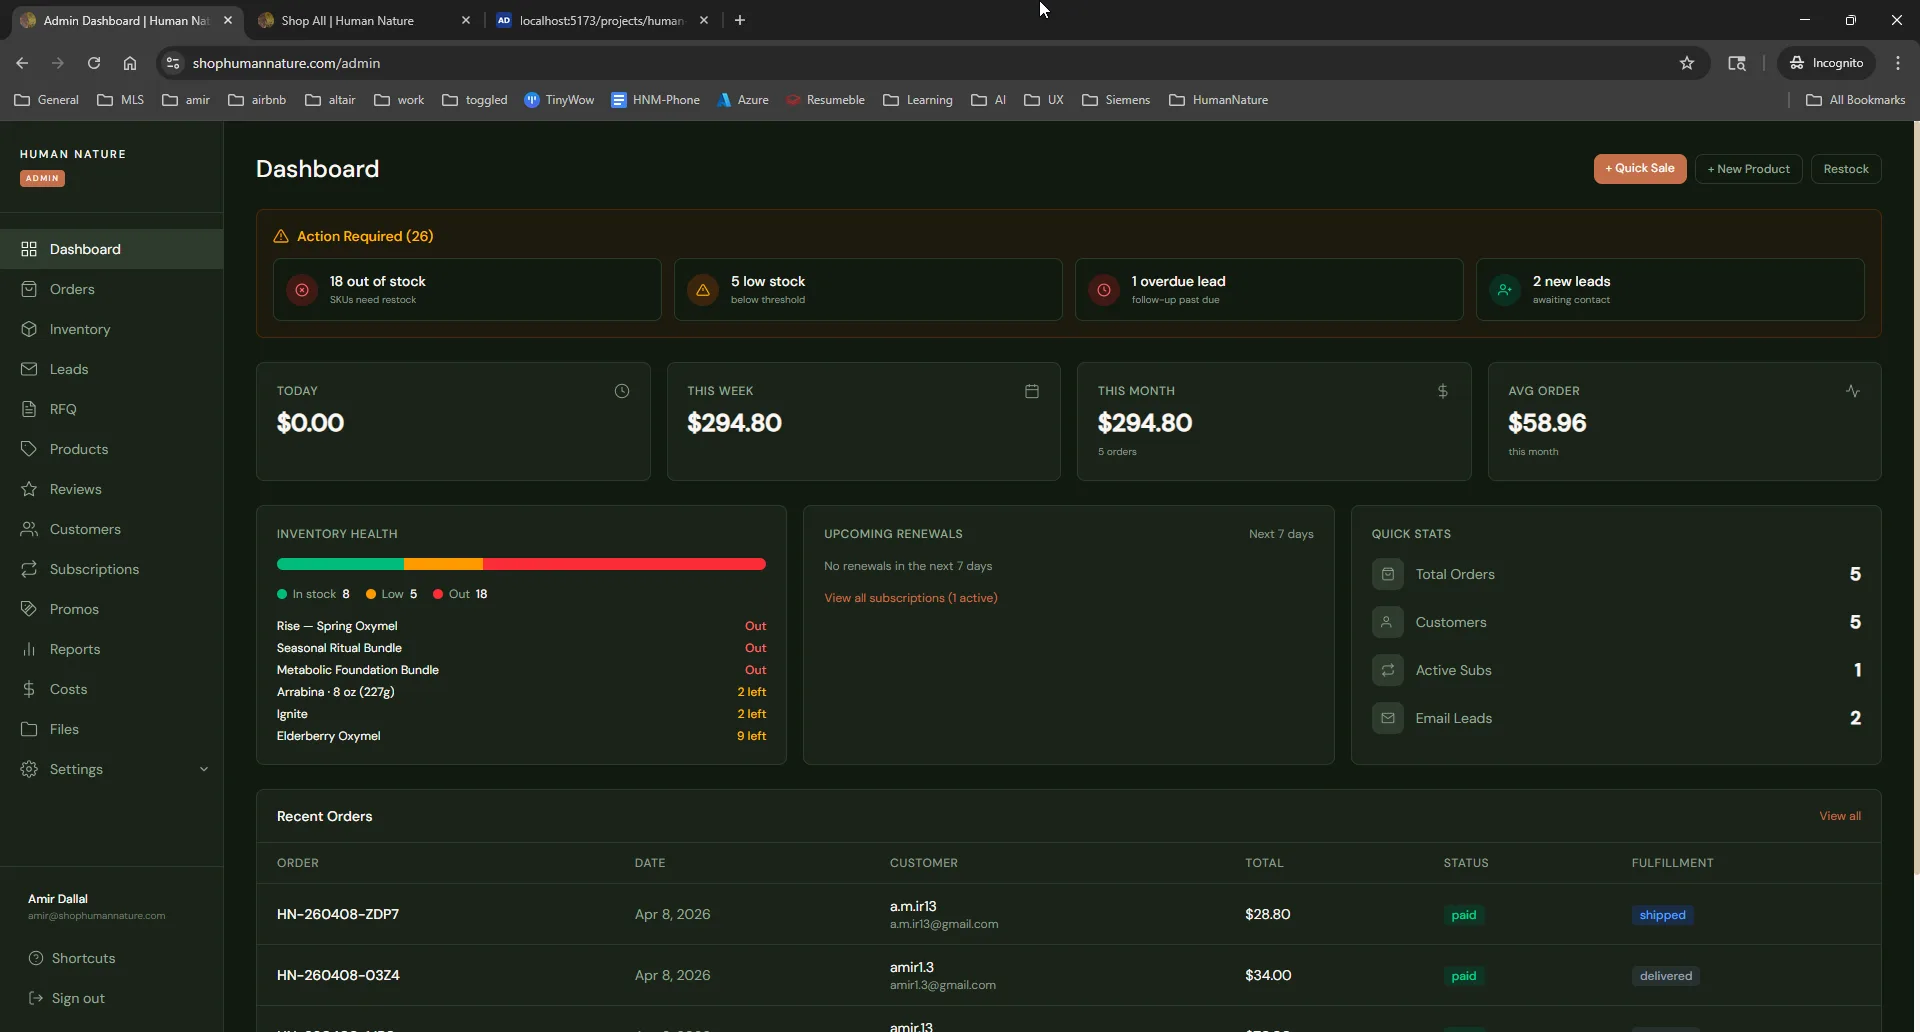The image size is (1920, 1032).
Task: Click the calendar icon on This Week card
Action: pyautogui.click(x=1032, y=391)
